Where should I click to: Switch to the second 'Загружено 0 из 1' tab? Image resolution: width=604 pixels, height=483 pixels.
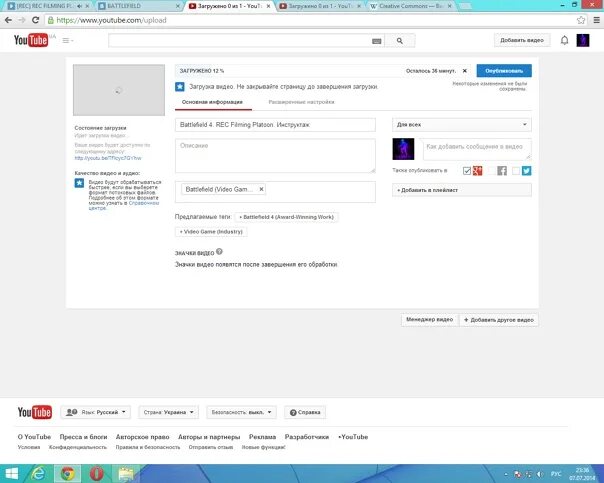pyautogui.click(x=320, y=6)
